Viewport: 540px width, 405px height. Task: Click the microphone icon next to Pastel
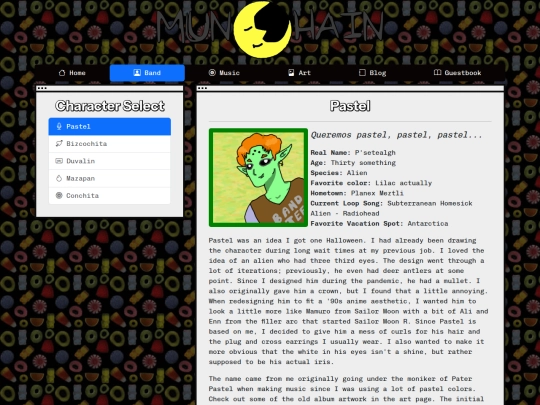[59, 126]
